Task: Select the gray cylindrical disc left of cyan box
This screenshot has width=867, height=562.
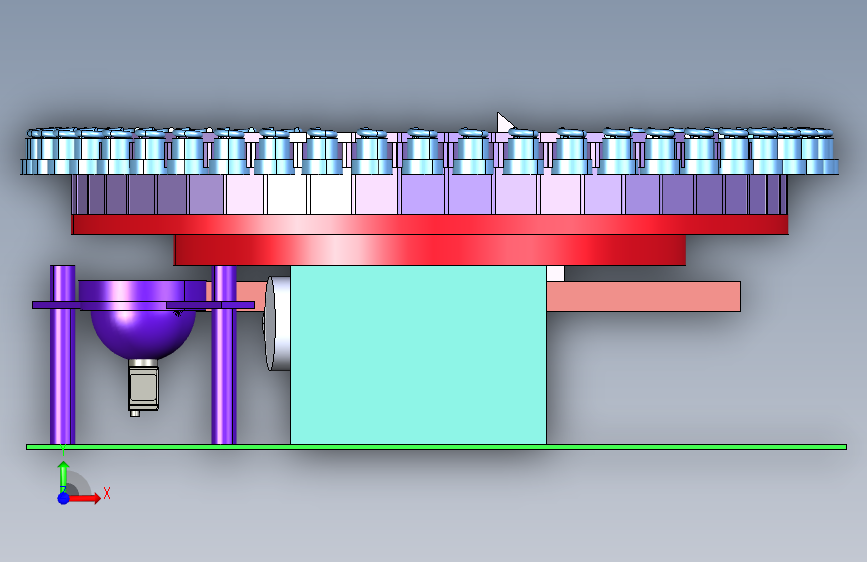Action: [x=278, y=324]
